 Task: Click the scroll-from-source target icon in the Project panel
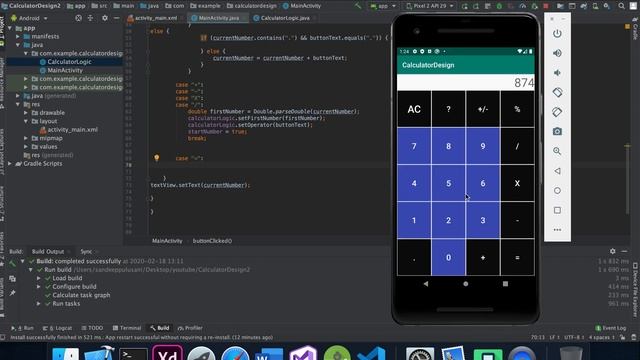coord(78,18)
